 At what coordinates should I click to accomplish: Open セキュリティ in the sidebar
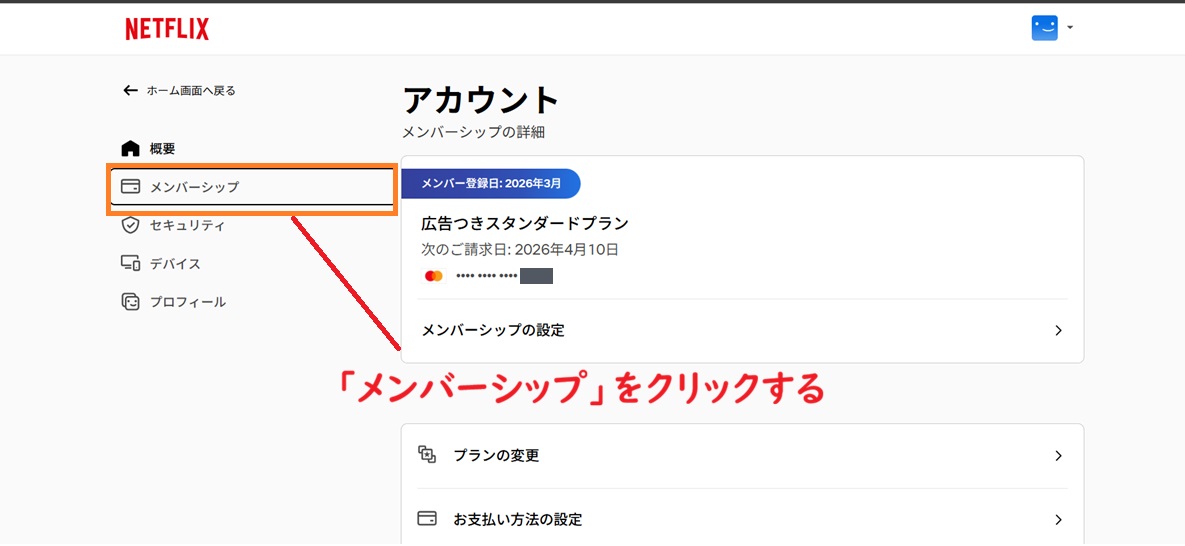187,225
